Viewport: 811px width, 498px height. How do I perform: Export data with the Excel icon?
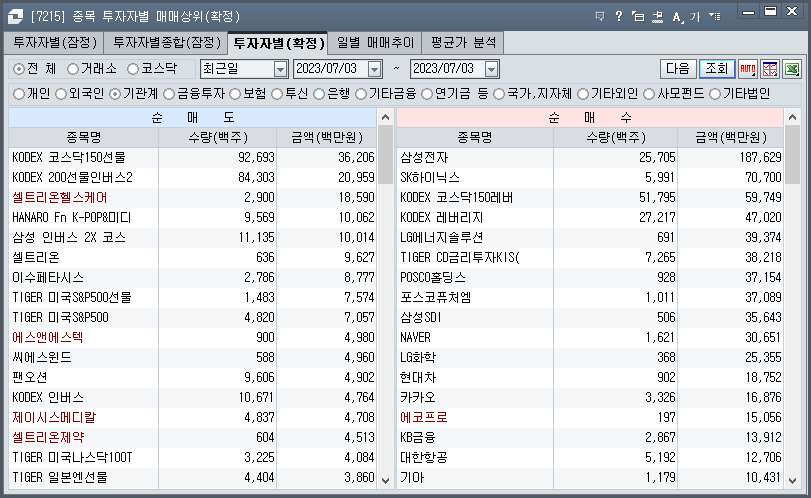pos(792,69)
